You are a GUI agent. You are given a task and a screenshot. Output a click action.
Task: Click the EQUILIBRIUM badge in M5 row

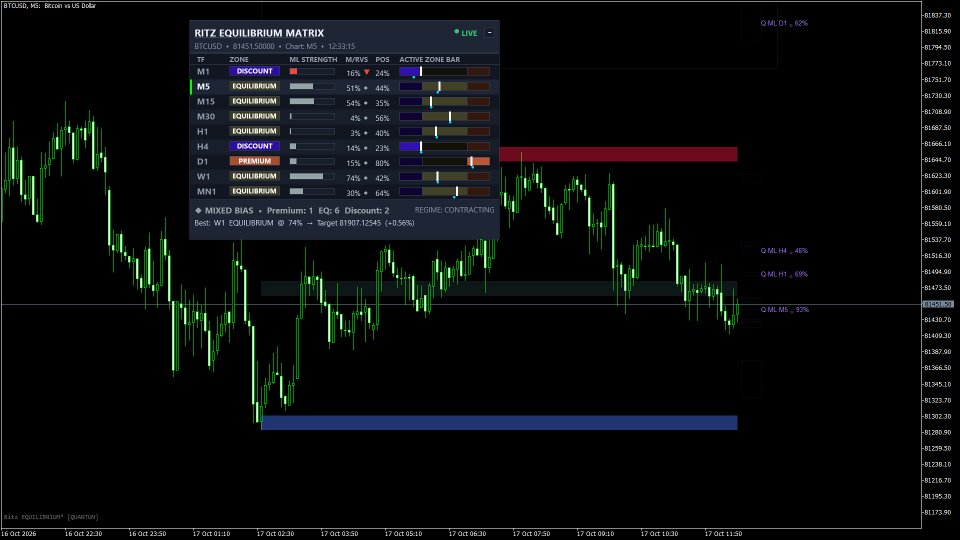[x=255, y=86]
